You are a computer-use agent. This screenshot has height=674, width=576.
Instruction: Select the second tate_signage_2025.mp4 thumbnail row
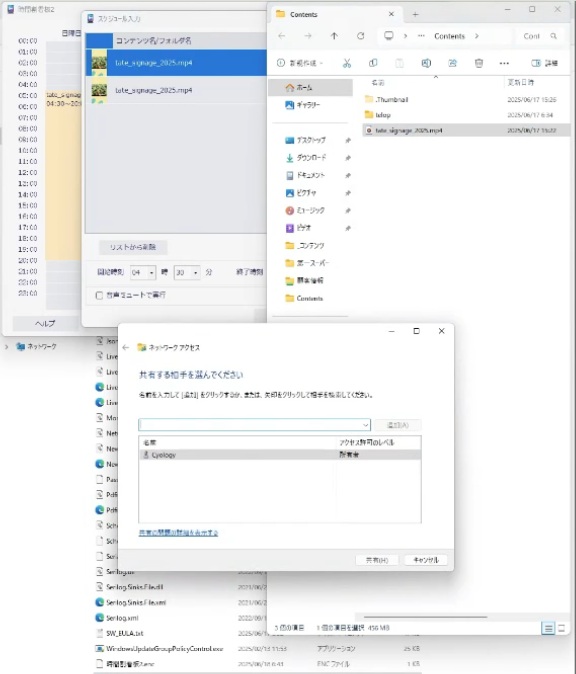click(176, 90)
